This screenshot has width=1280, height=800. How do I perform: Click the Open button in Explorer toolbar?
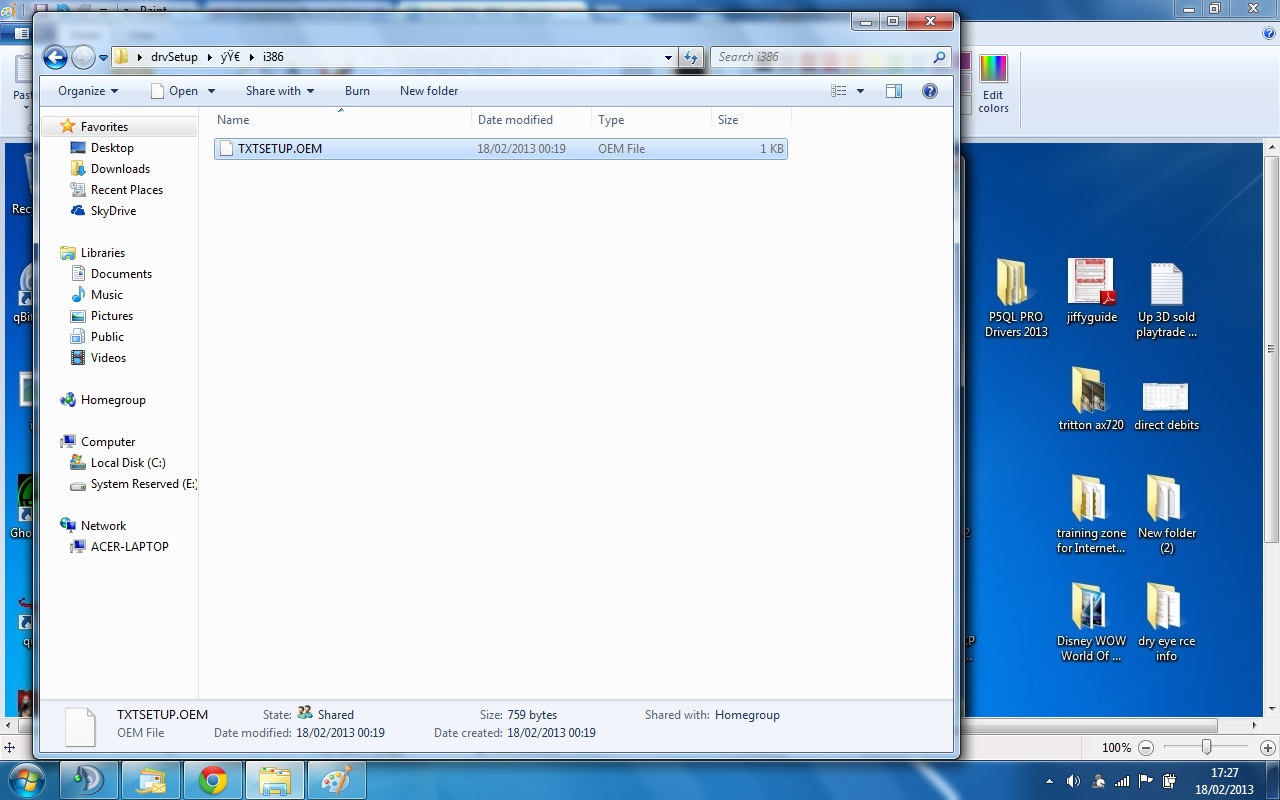pos(174,91)
